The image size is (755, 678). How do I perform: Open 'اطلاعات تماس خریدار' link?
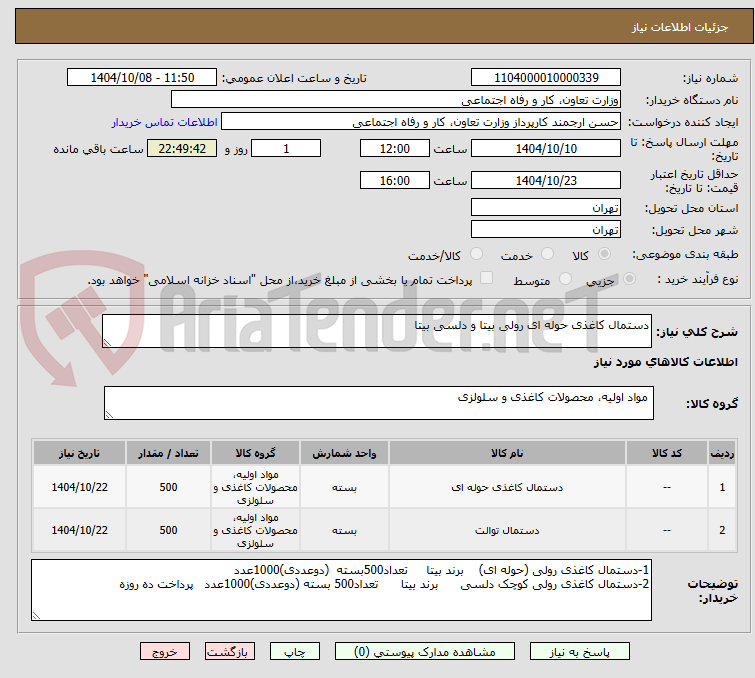(164, 122)
